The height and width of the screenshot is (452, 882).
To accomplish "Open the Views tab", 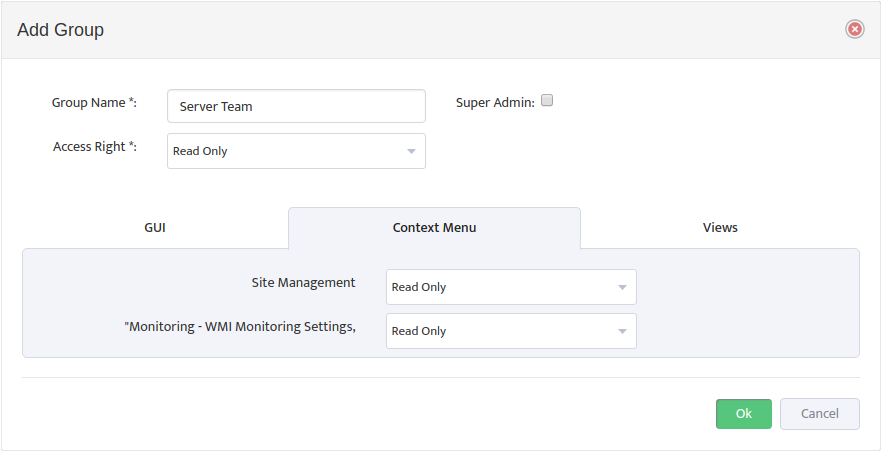I will pyautogui.click(x=720, y=228).
